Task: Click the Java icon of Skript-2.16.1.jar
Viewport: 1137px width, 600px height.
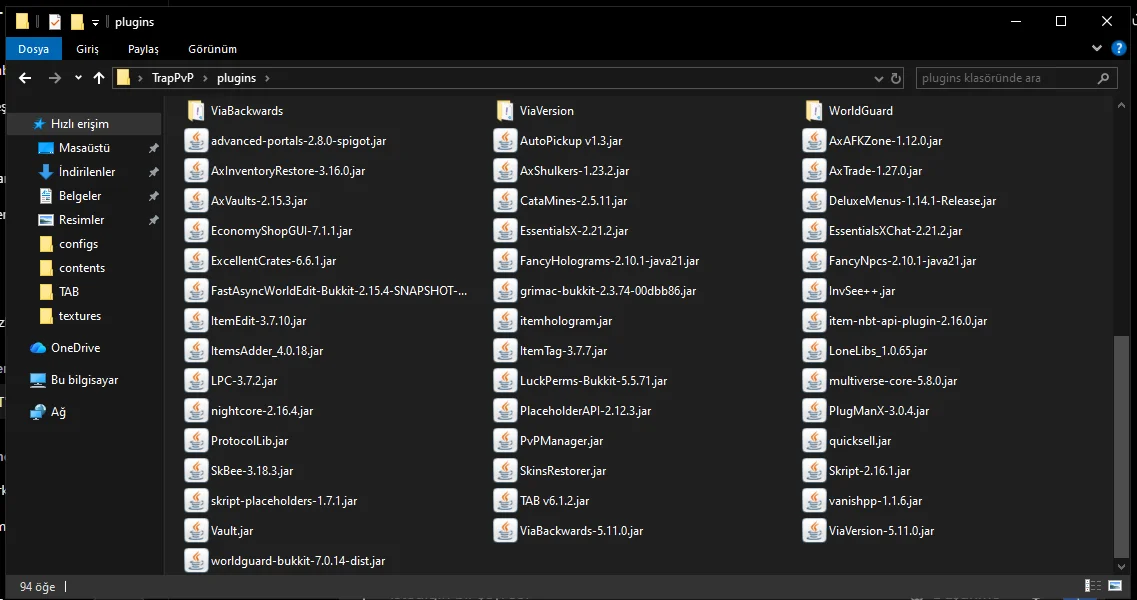Action: click(814, 470)
